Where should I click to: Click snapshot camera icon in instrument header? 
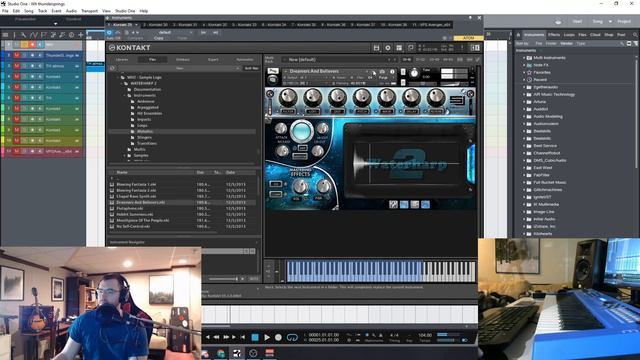(382, 71)
